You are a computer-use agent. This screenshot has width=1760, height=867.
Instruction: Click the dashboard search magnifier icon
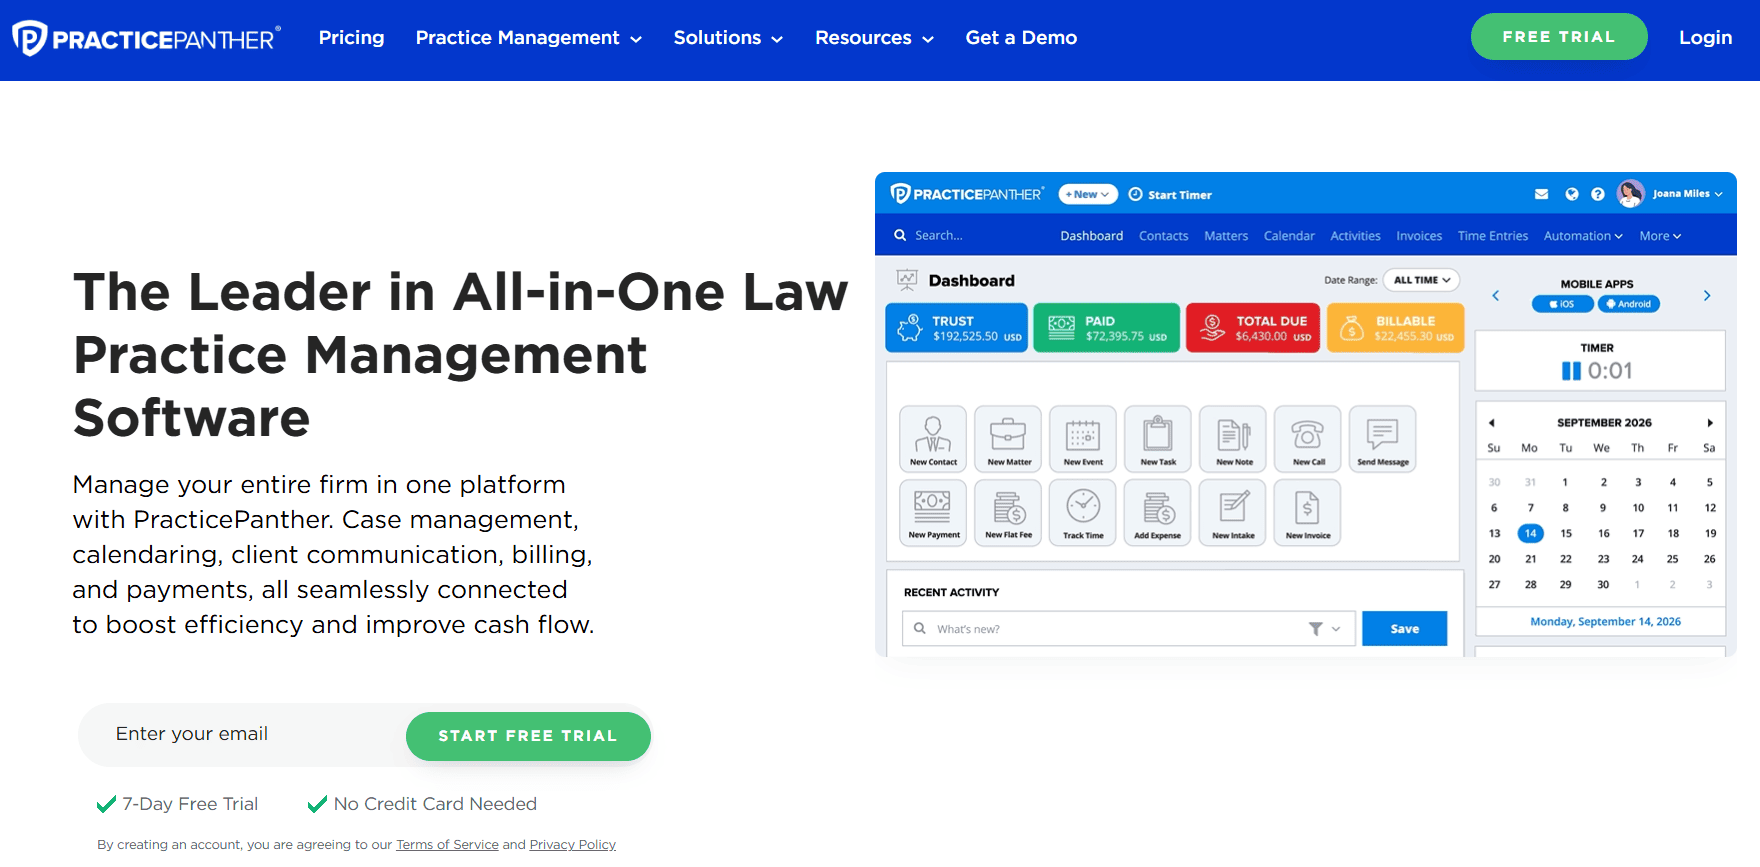point(900,236)
